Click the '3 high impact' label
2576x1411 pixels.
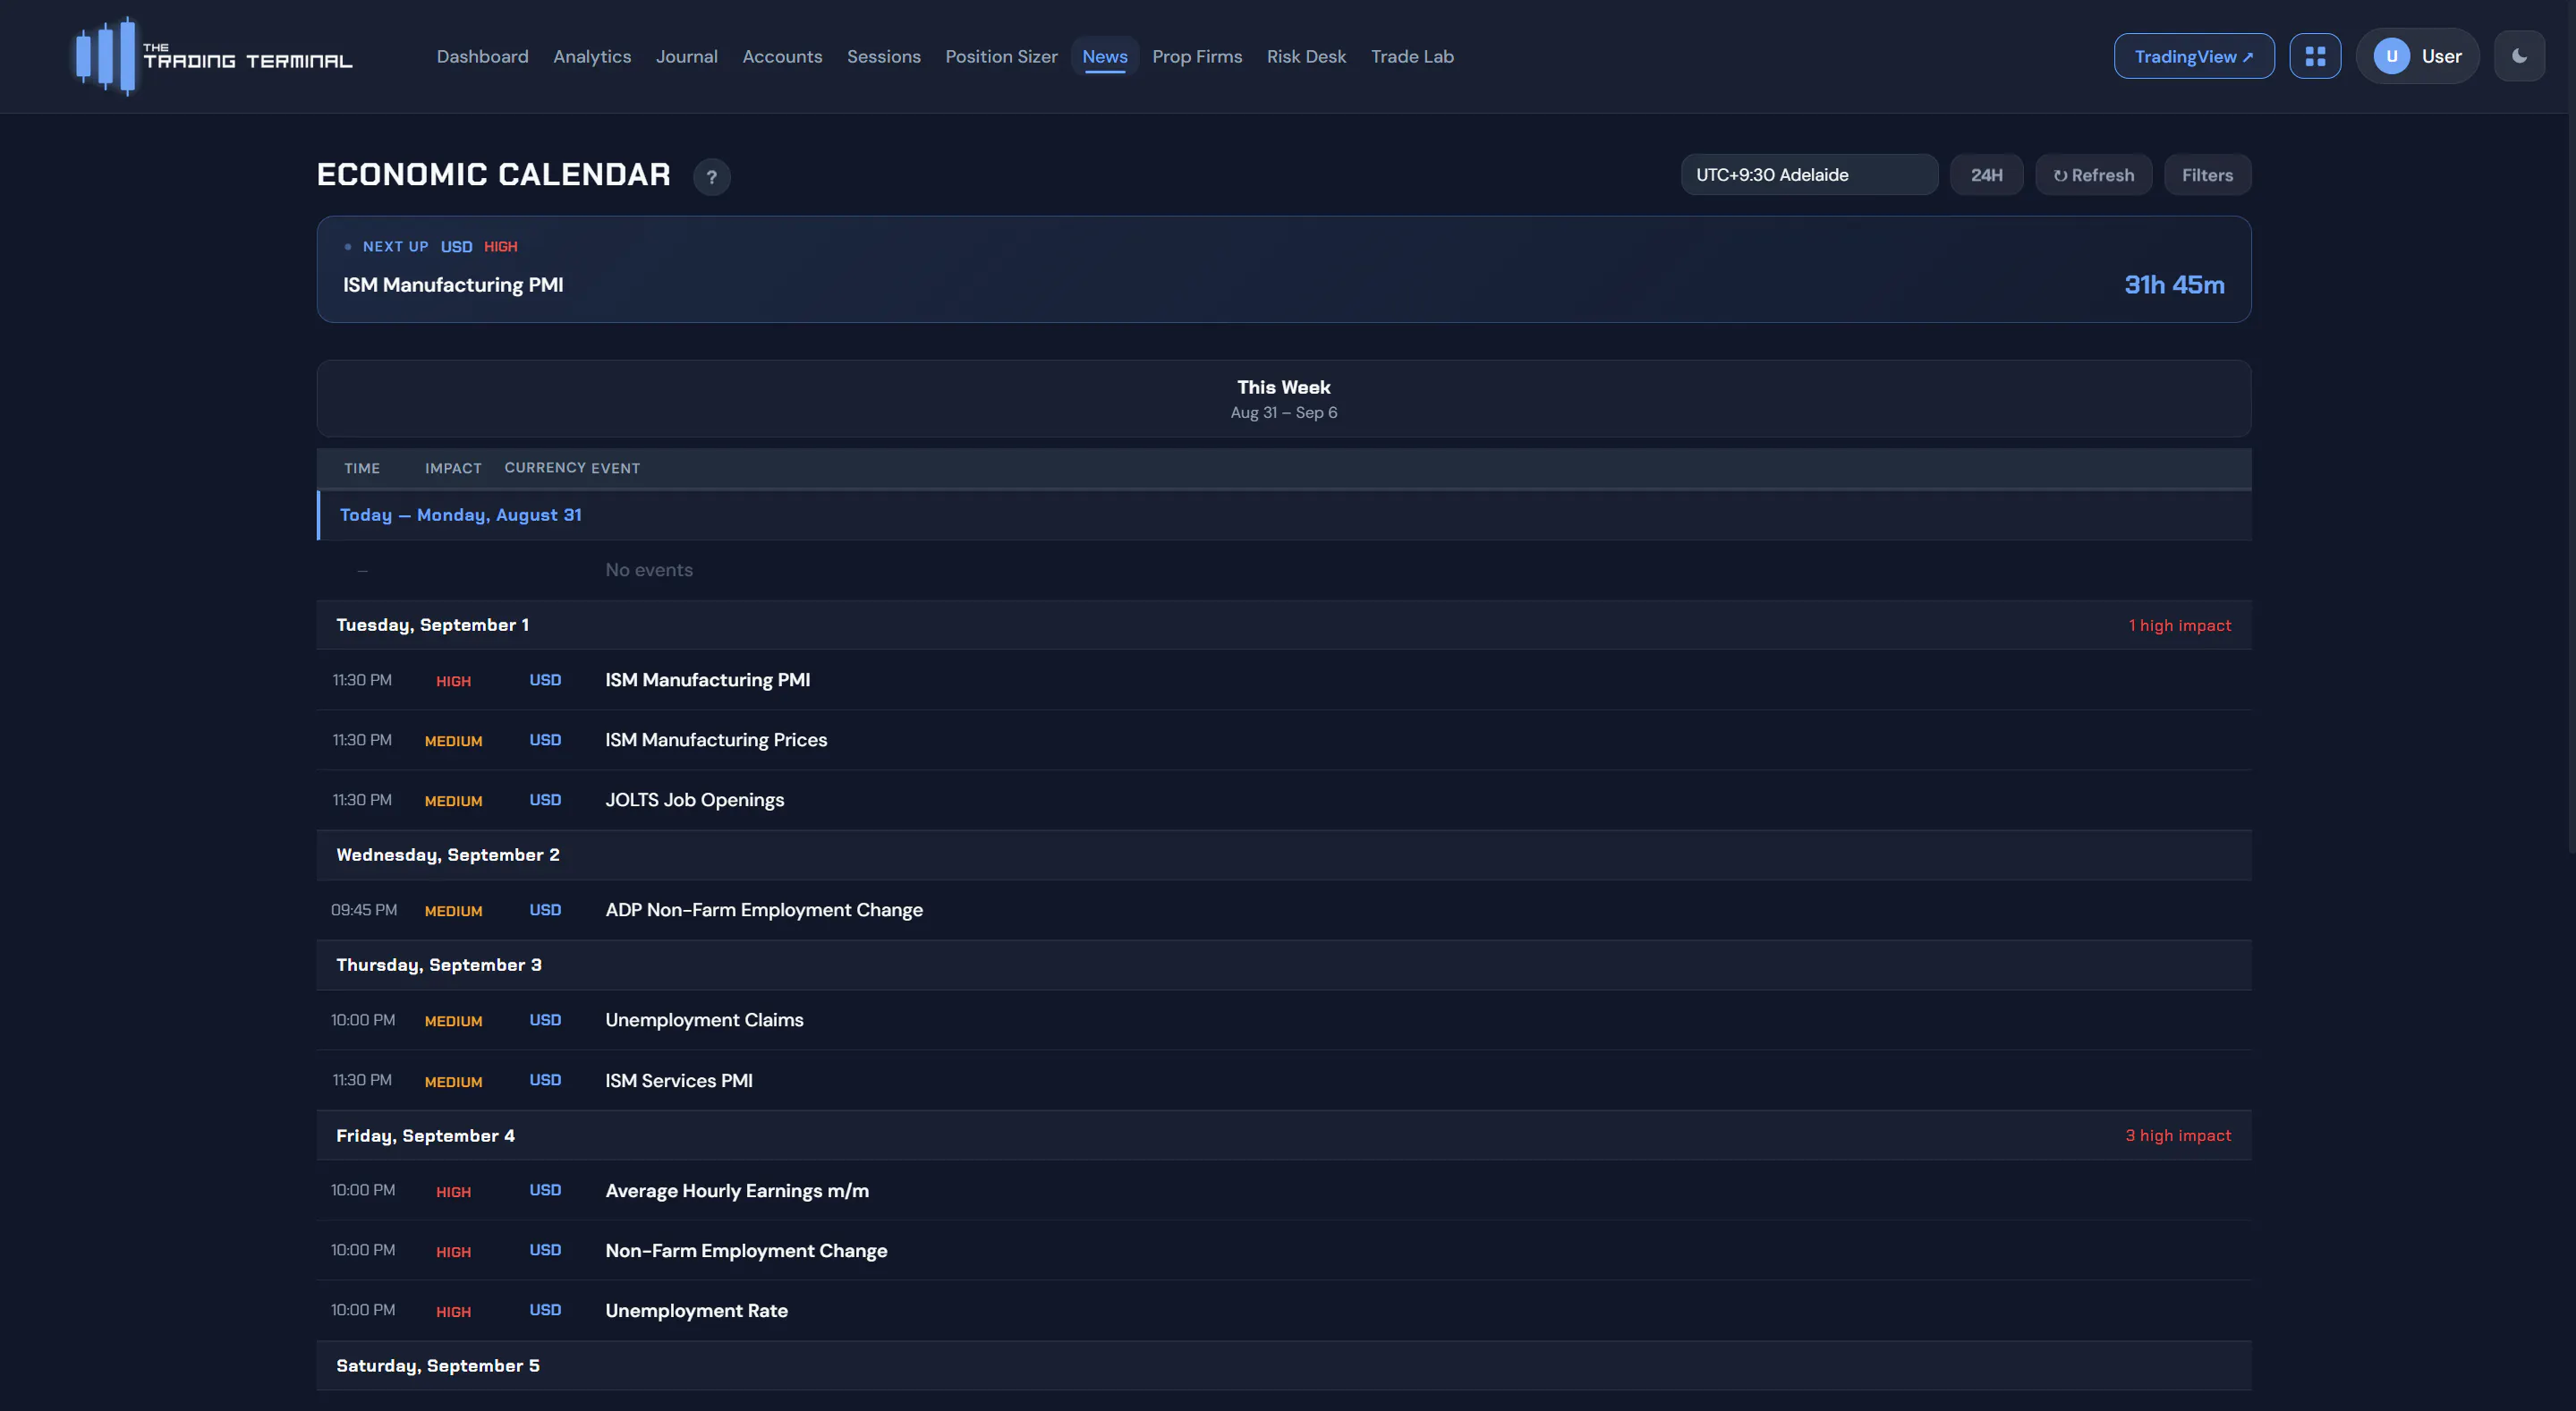click(x=2178, y=1135)
